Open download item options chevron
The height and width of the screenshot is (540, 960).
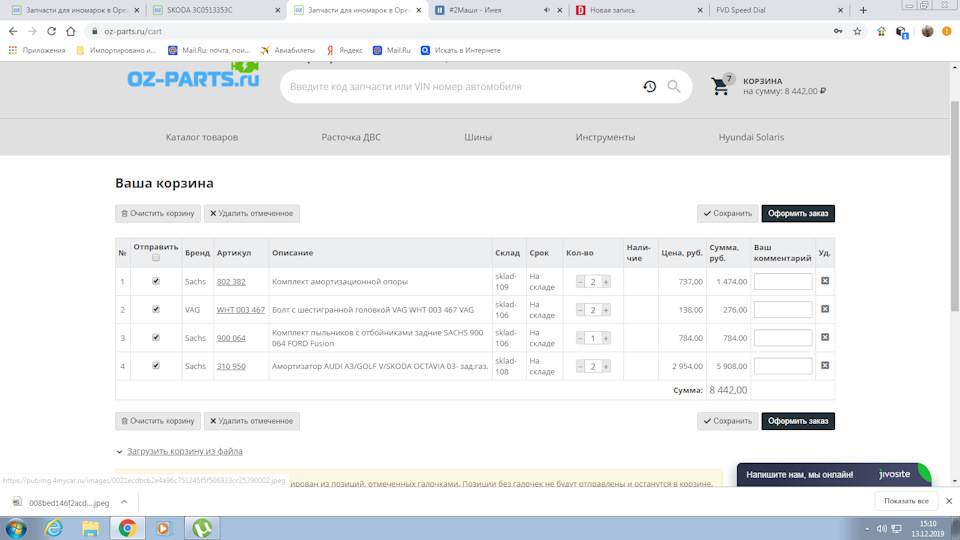(x=124, y=502)
